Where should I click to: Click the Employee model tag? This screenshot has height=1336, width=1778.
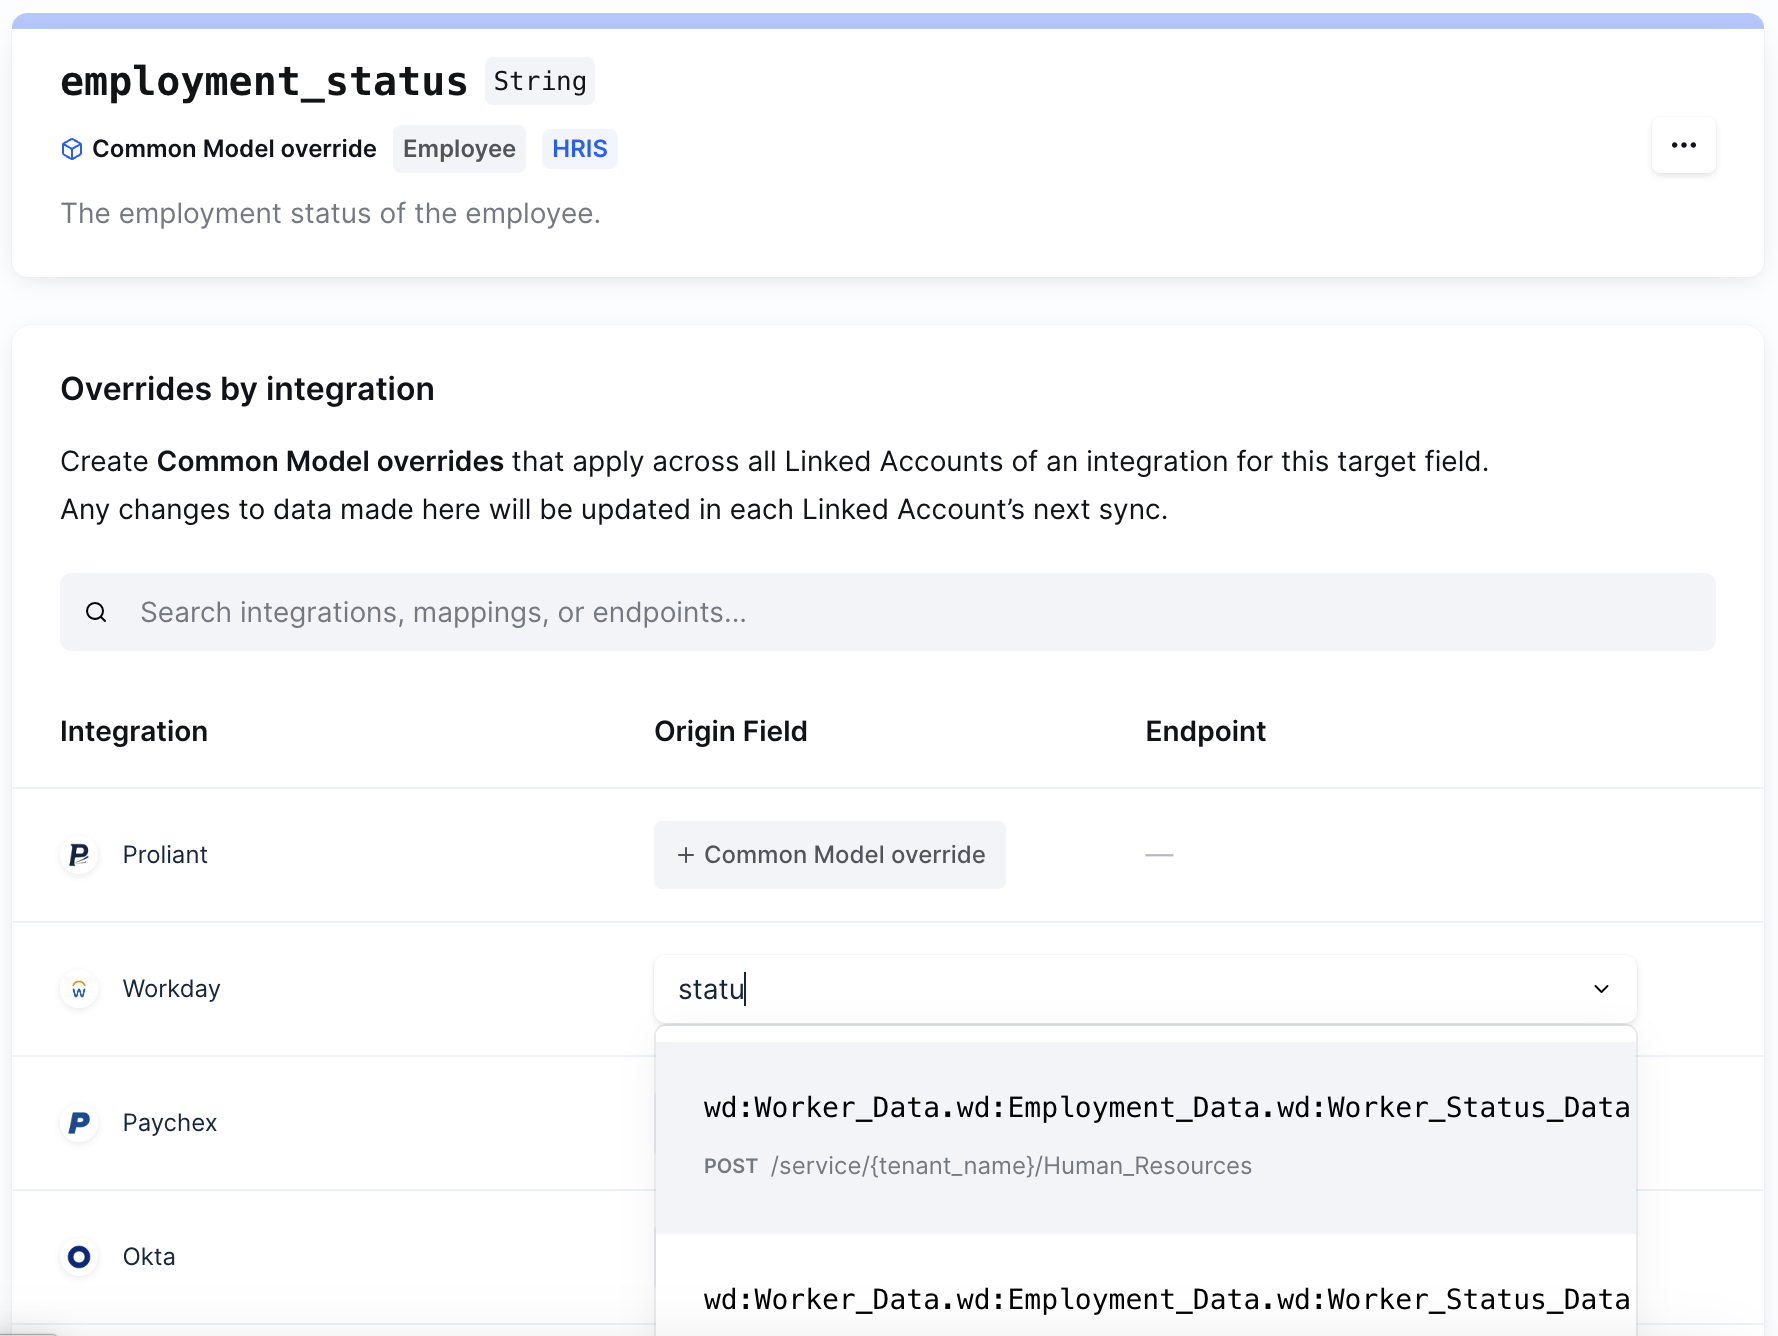click(459, 149)
